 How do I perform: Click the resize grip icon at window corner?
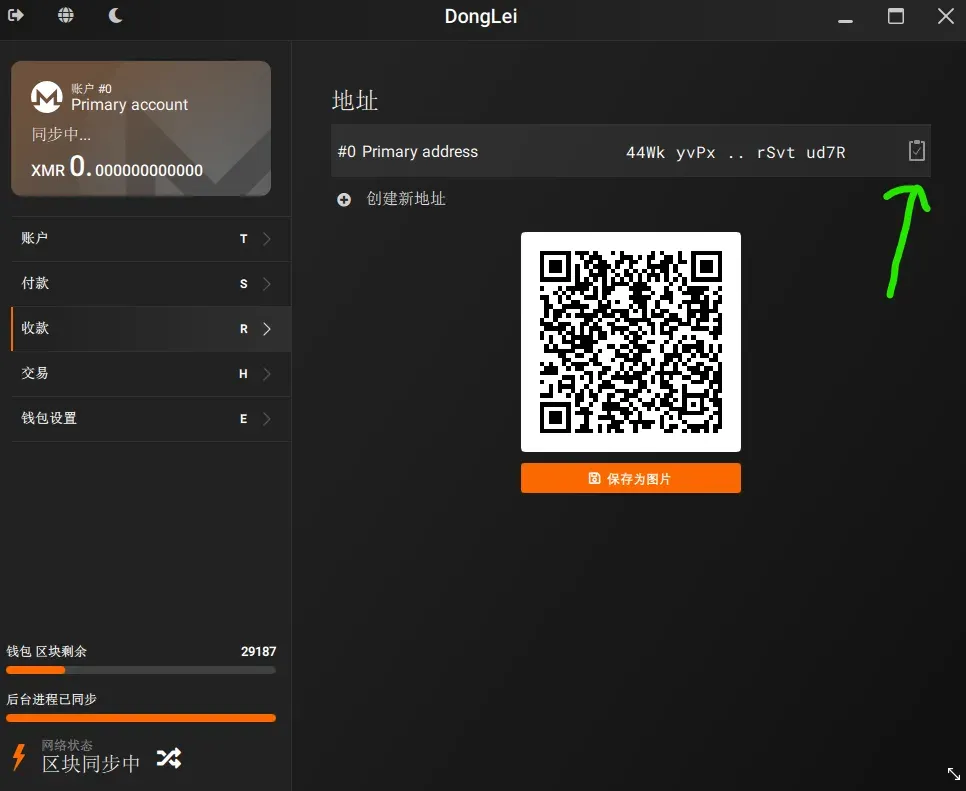(x=954, y=774)
